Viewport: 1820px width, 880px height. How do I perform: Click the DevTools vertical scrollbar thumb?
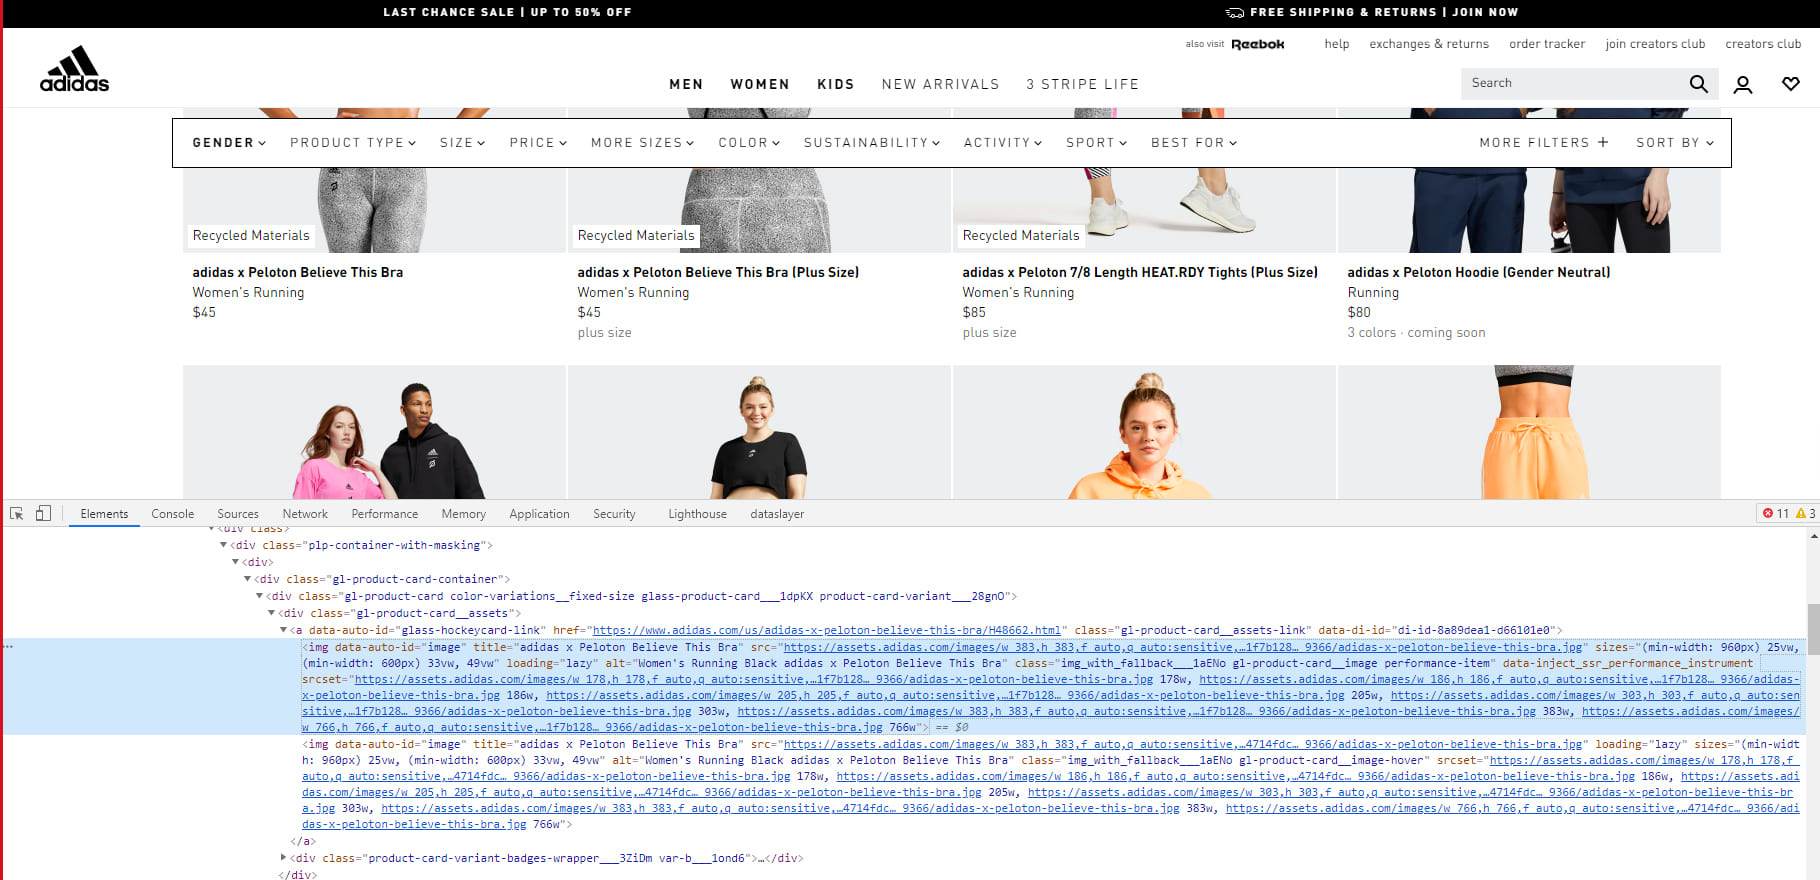[1813, 629]
